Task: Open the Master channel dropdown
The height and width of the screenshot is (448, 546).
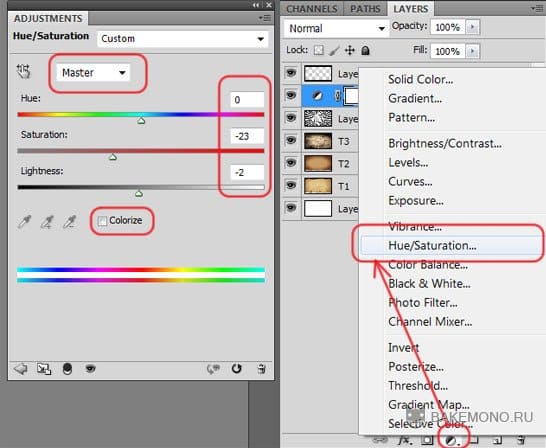Action: (93, 73)
